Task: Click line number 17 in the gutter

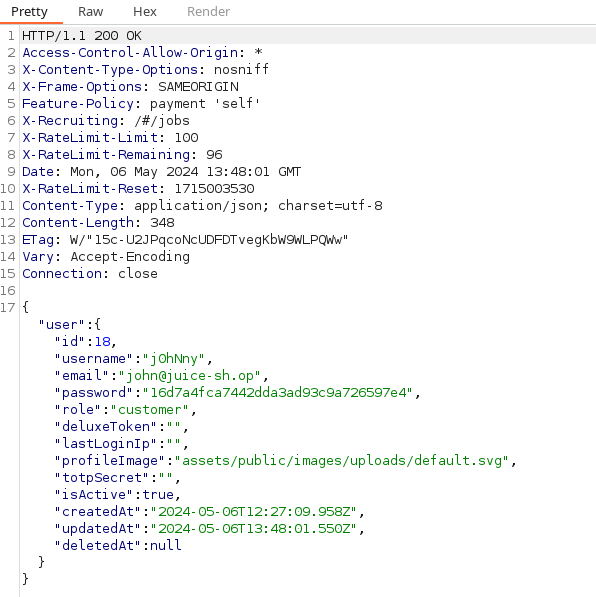Action: 8,308
